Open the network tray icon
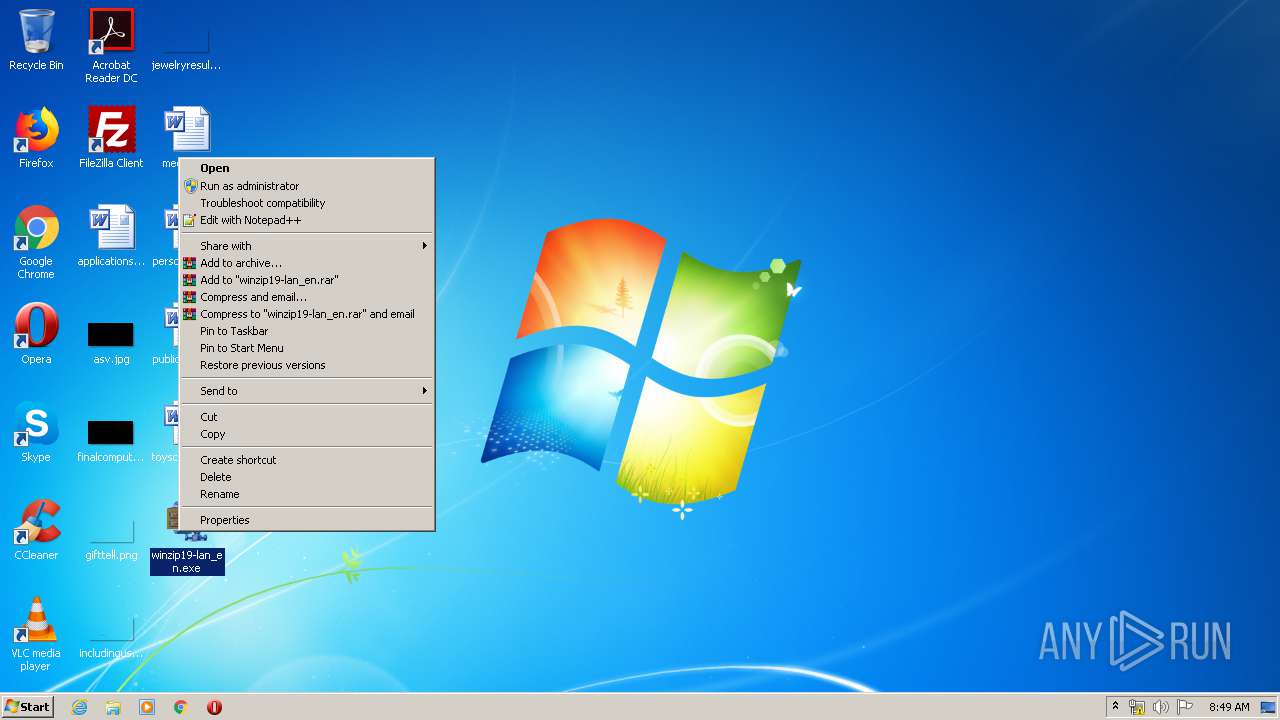Viewport: 1280px width, 720px height. tap(1137, 707)
